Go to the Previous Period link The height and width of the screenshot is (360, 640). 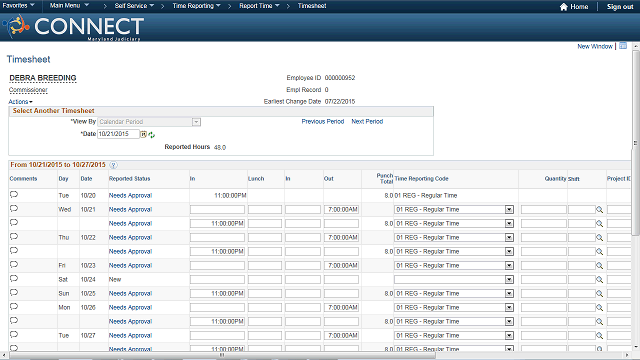pos(322,122)
